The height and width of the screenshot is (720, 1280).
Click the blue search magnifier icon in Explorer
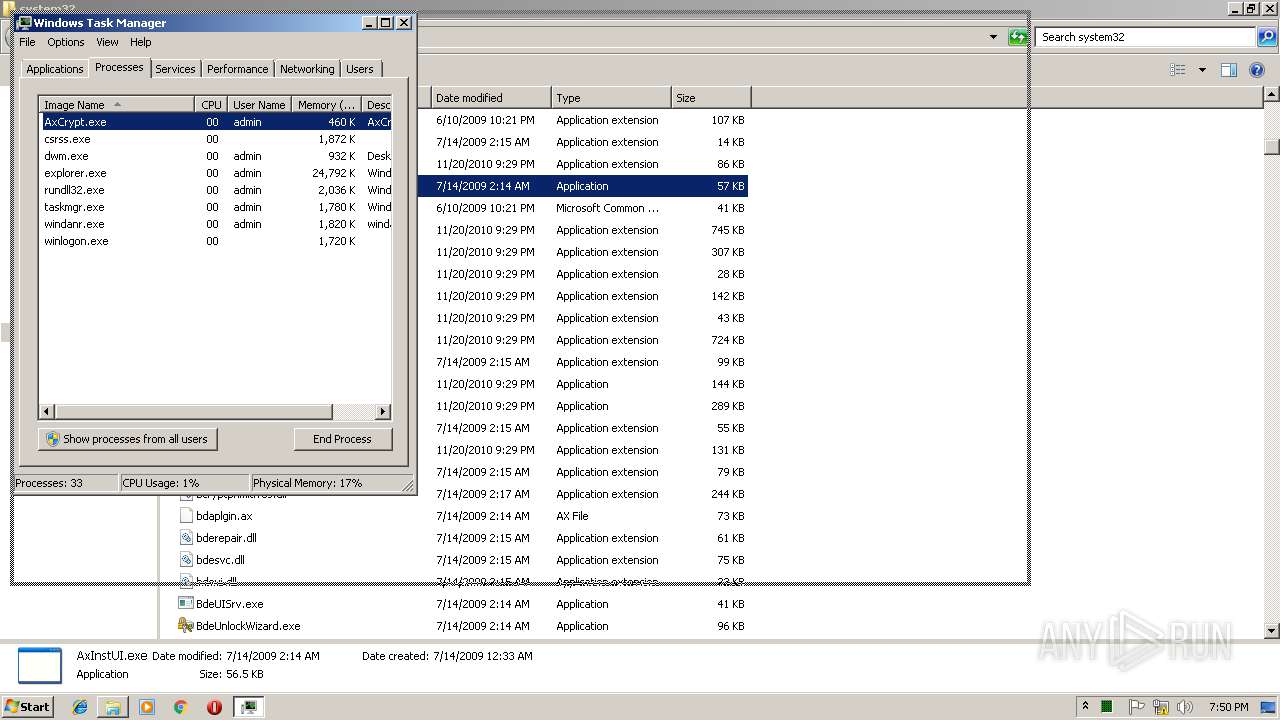point(1266,37)
